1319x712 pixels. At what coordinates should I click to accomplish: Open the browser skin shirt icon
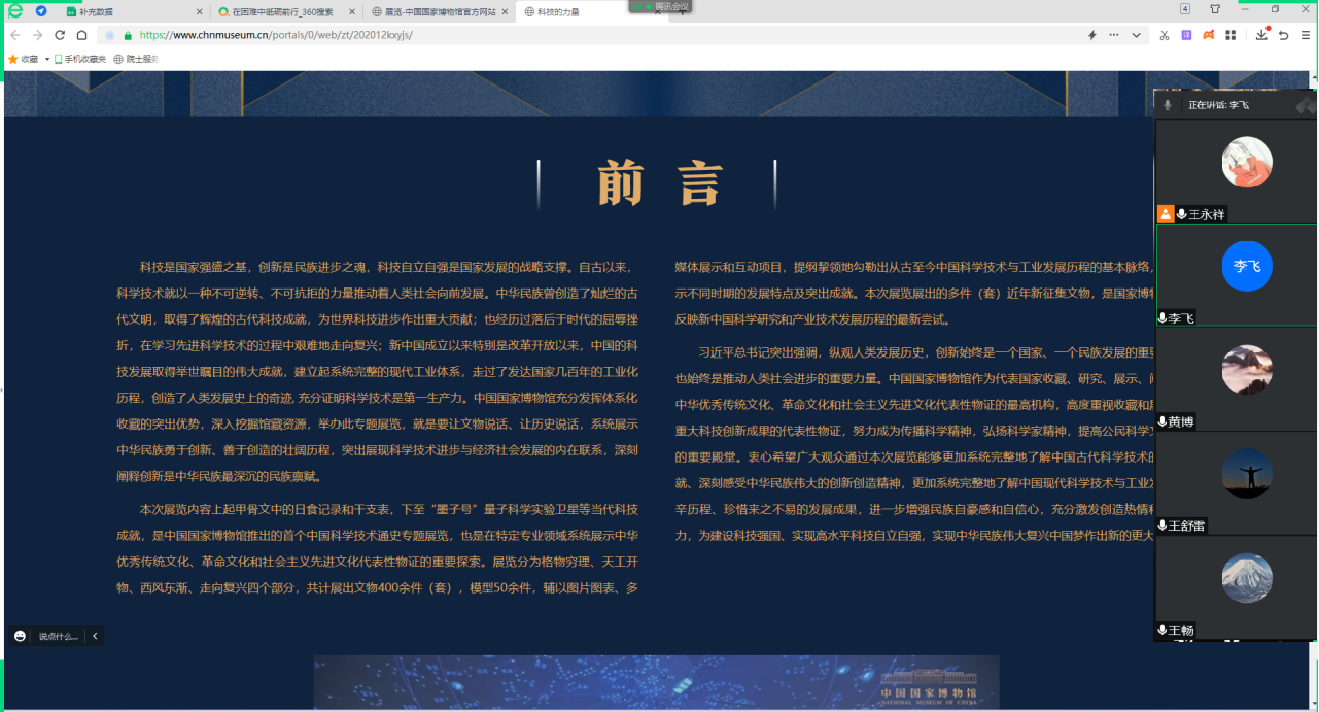pyautogui.click(x=1215, y=9)
